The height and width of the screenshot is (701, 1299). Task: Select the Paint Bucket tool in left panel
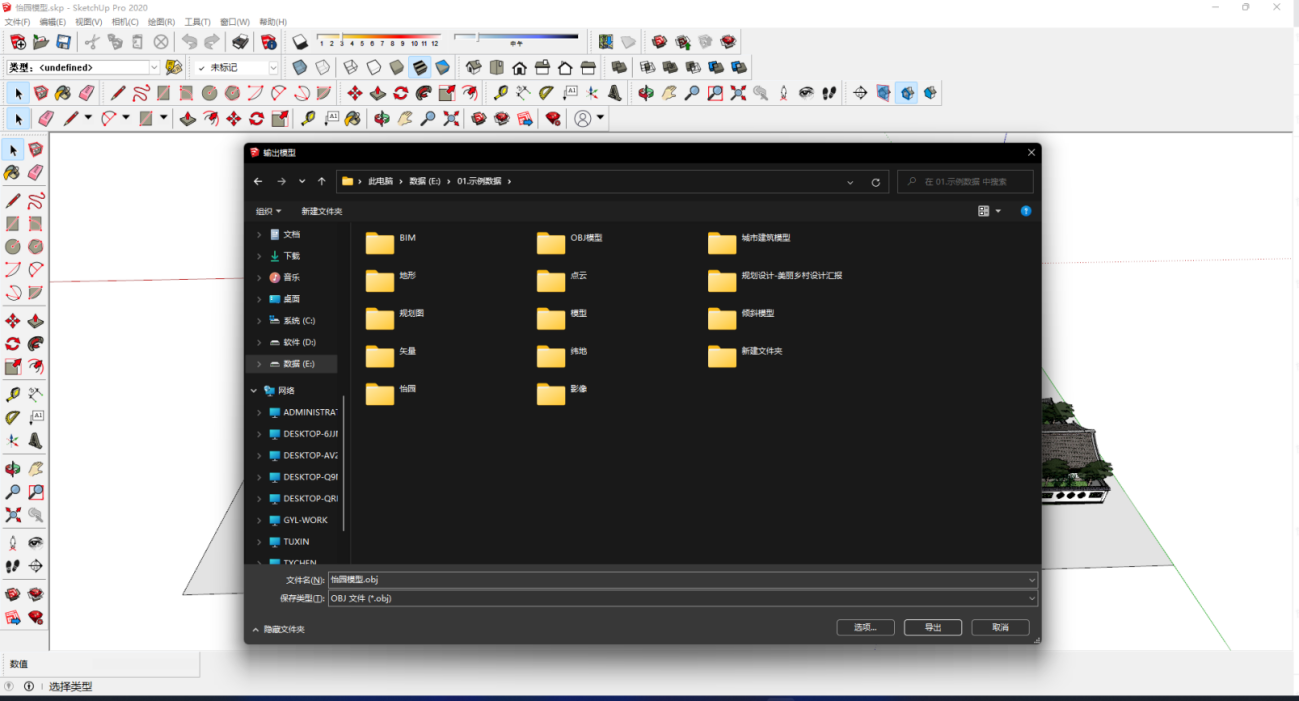coord(13,172)
